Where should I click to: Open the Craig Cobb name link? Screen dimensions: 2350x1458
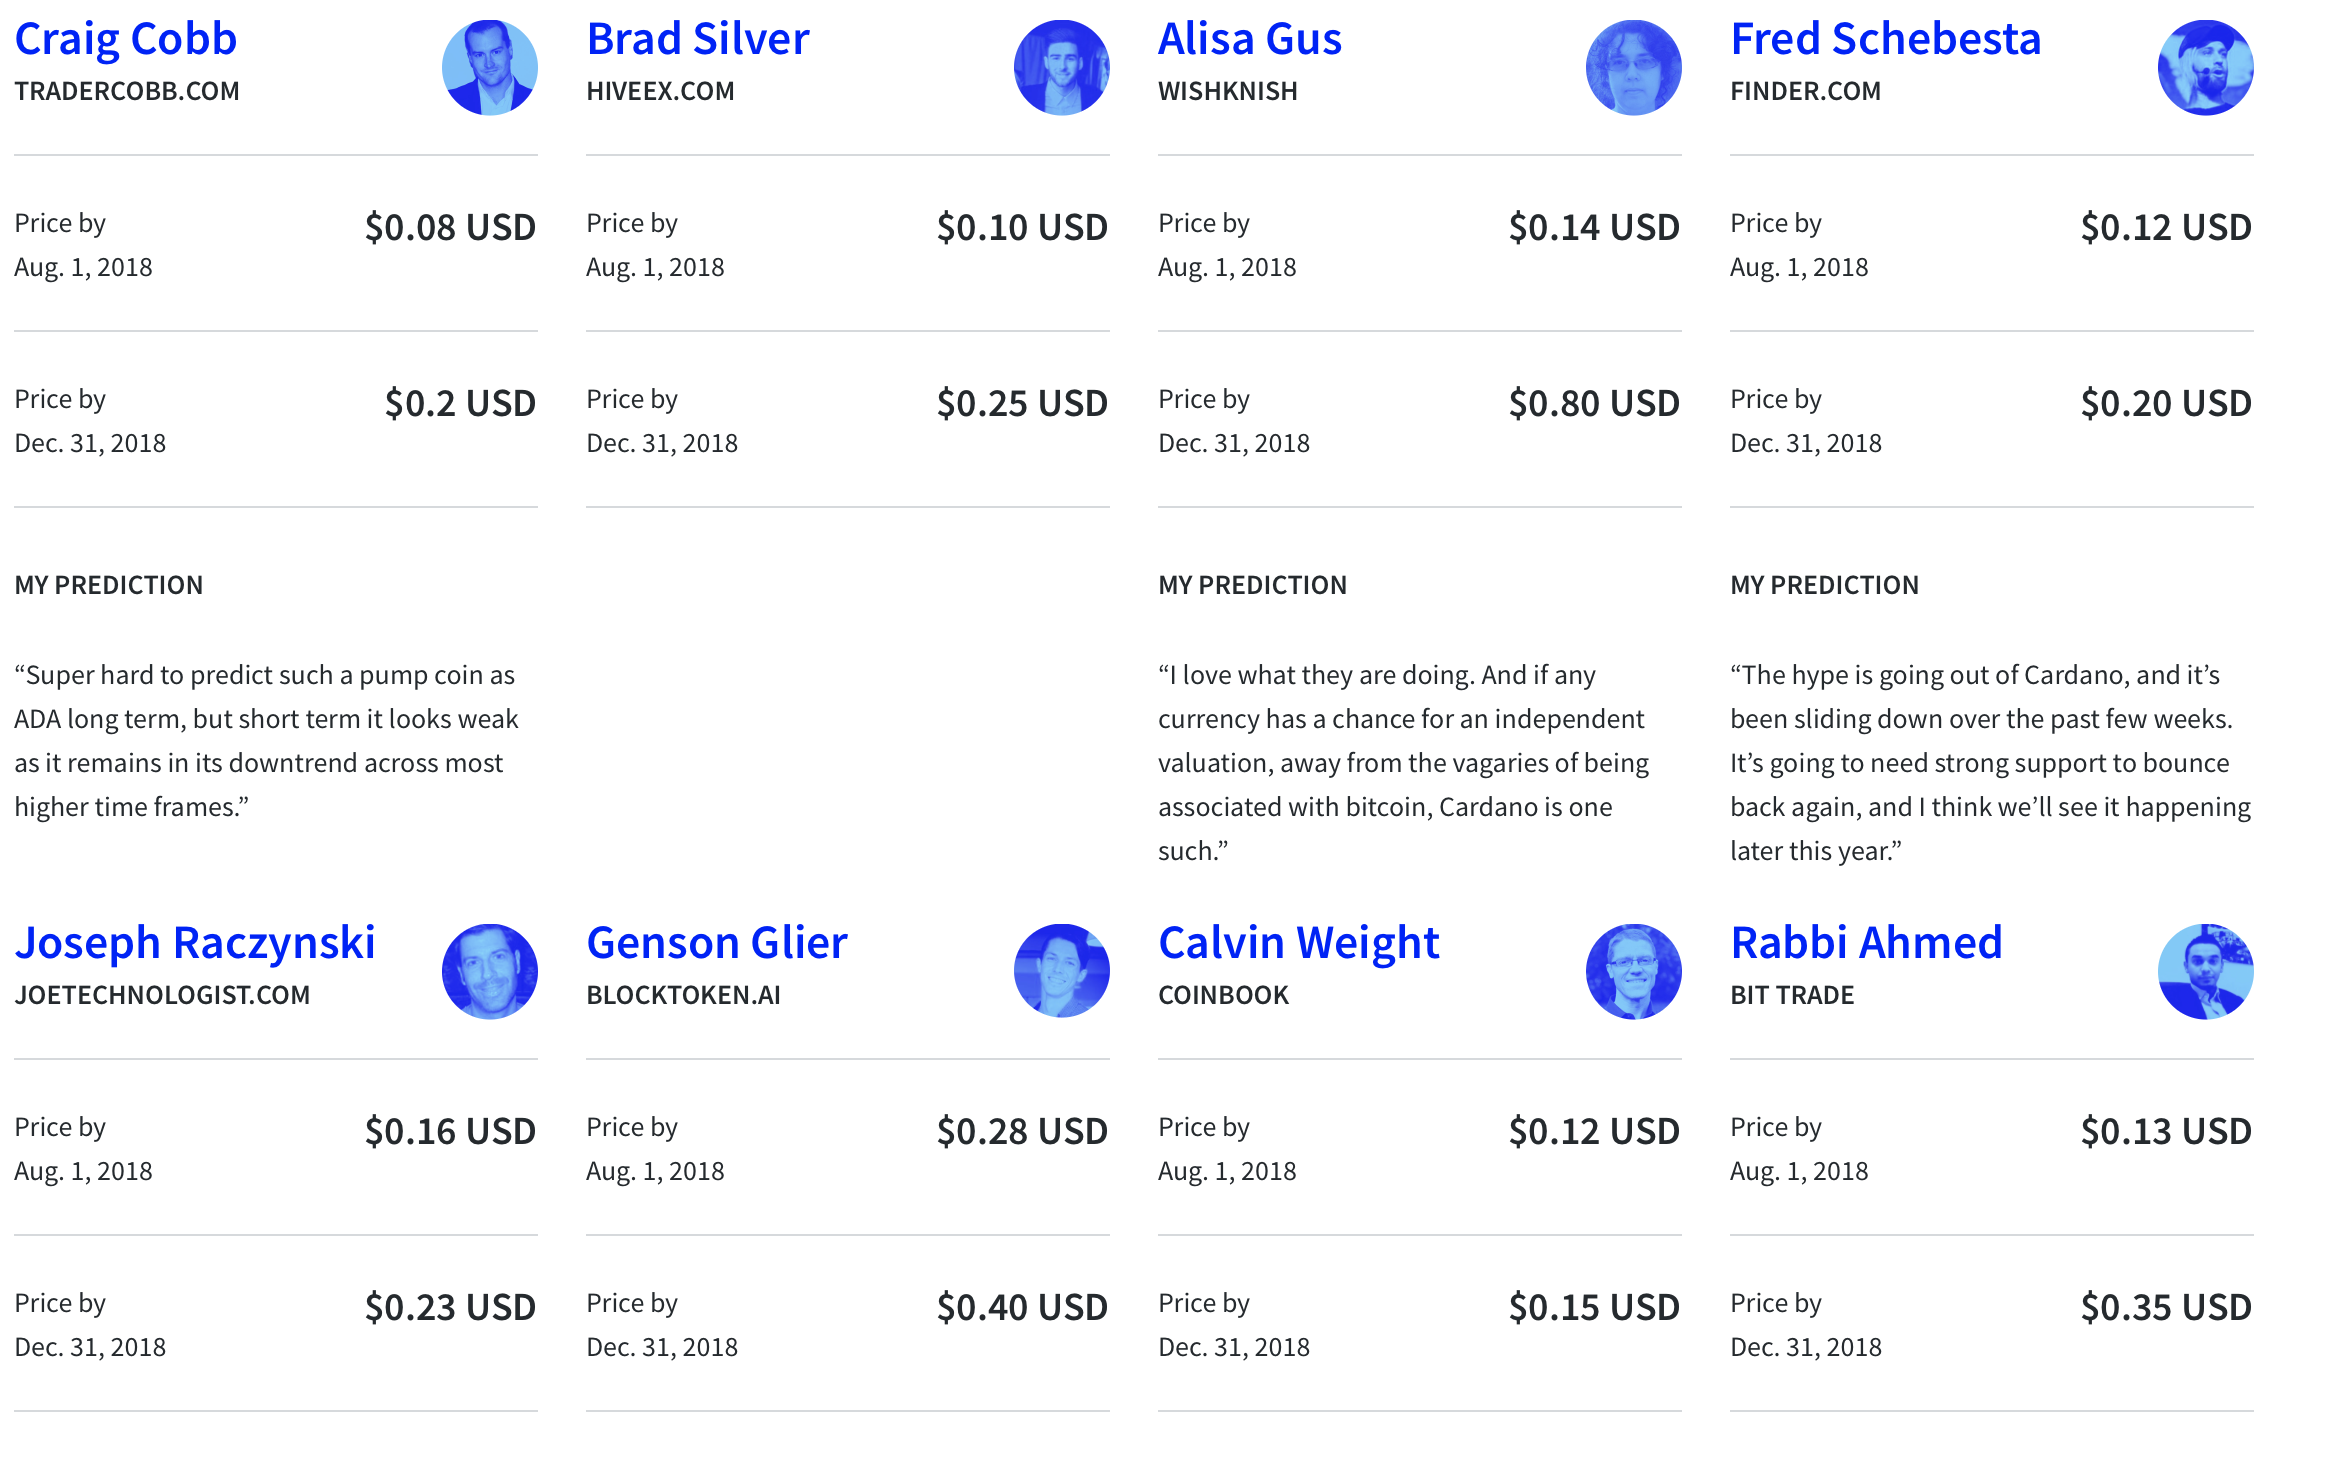(x=126, y=40)
